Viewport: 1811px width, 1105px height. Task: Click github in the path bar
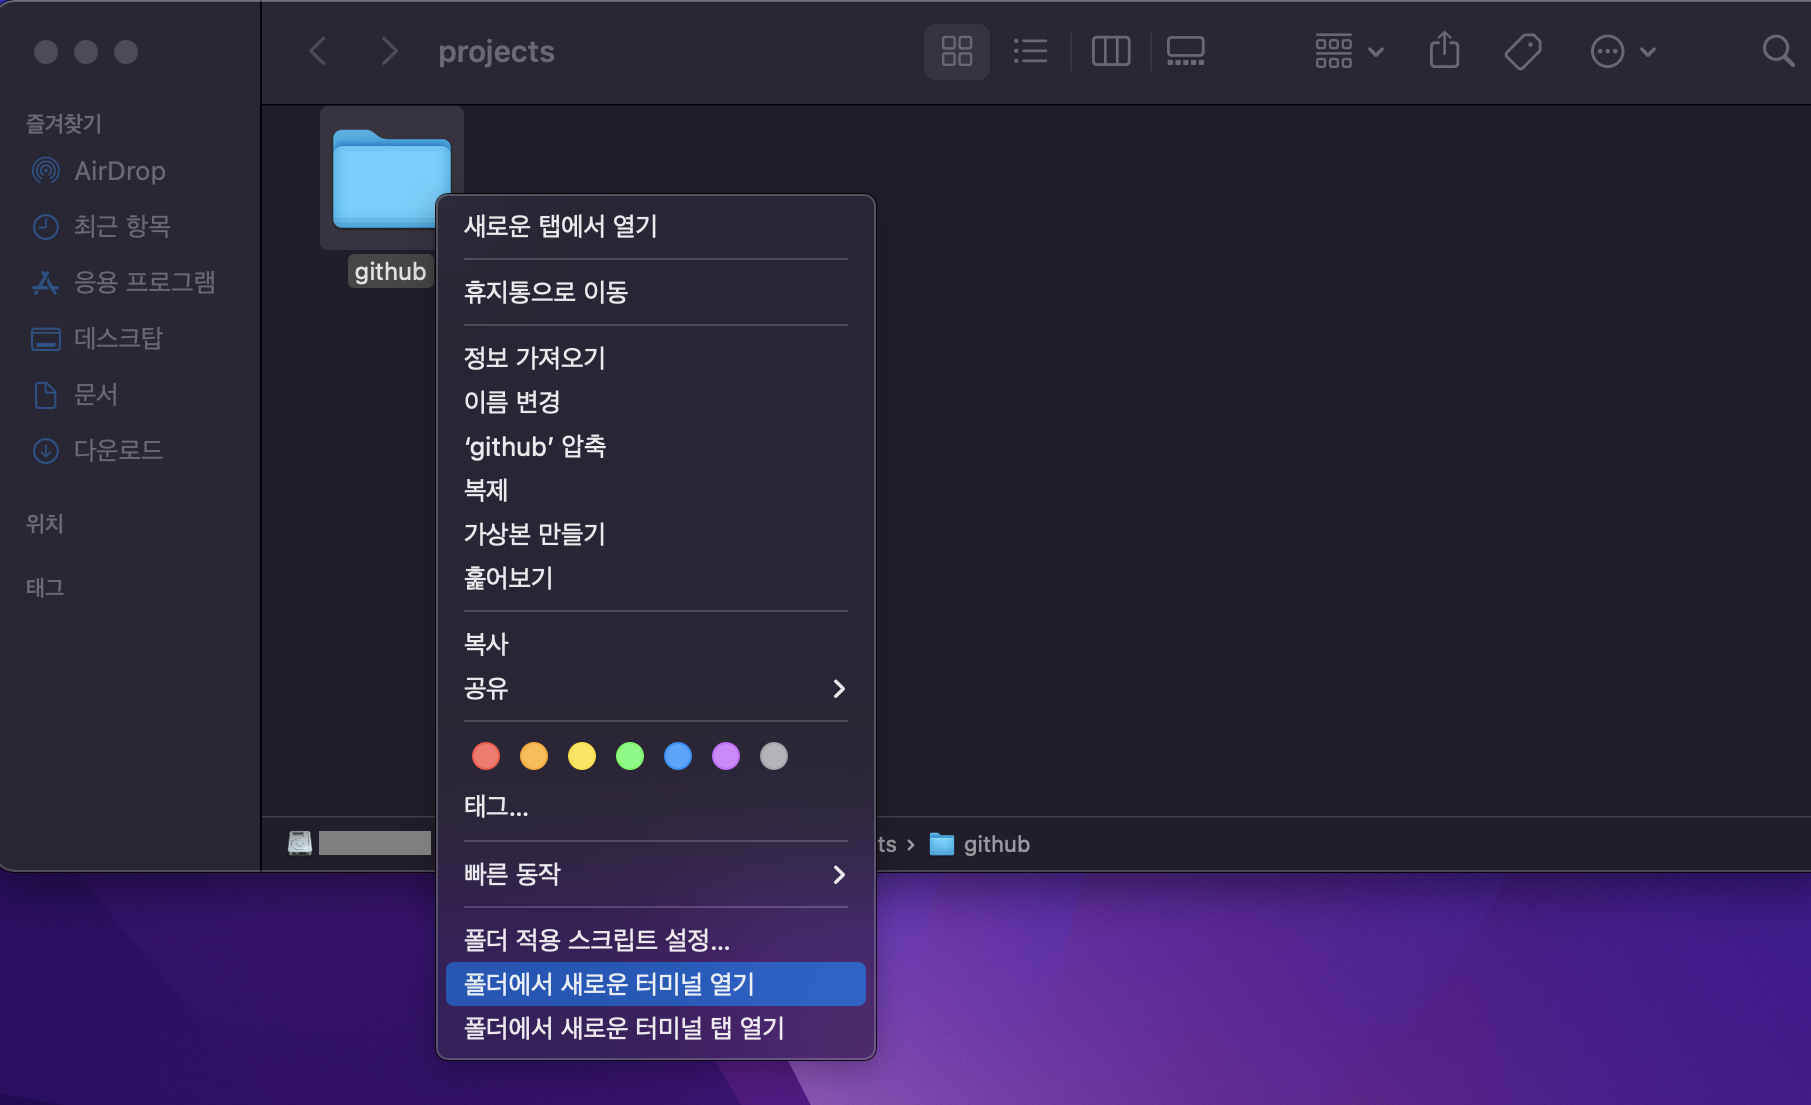[980, 845]
